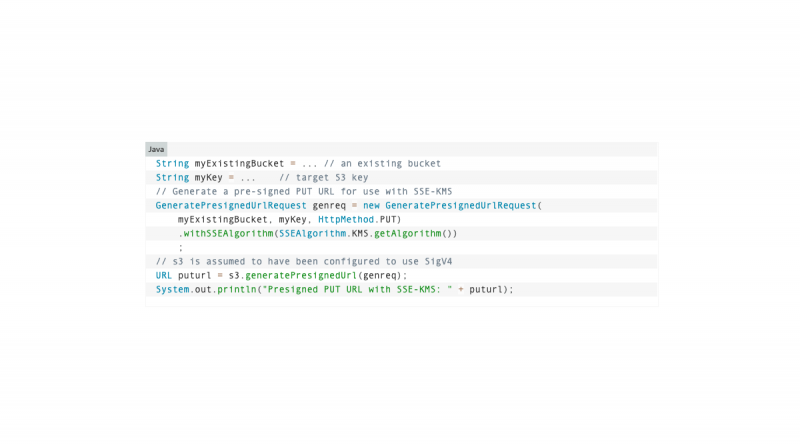Viewport: 800px width, 445px height.
Task: Click the genreq variable in its declaration
Action: [329, 205]
